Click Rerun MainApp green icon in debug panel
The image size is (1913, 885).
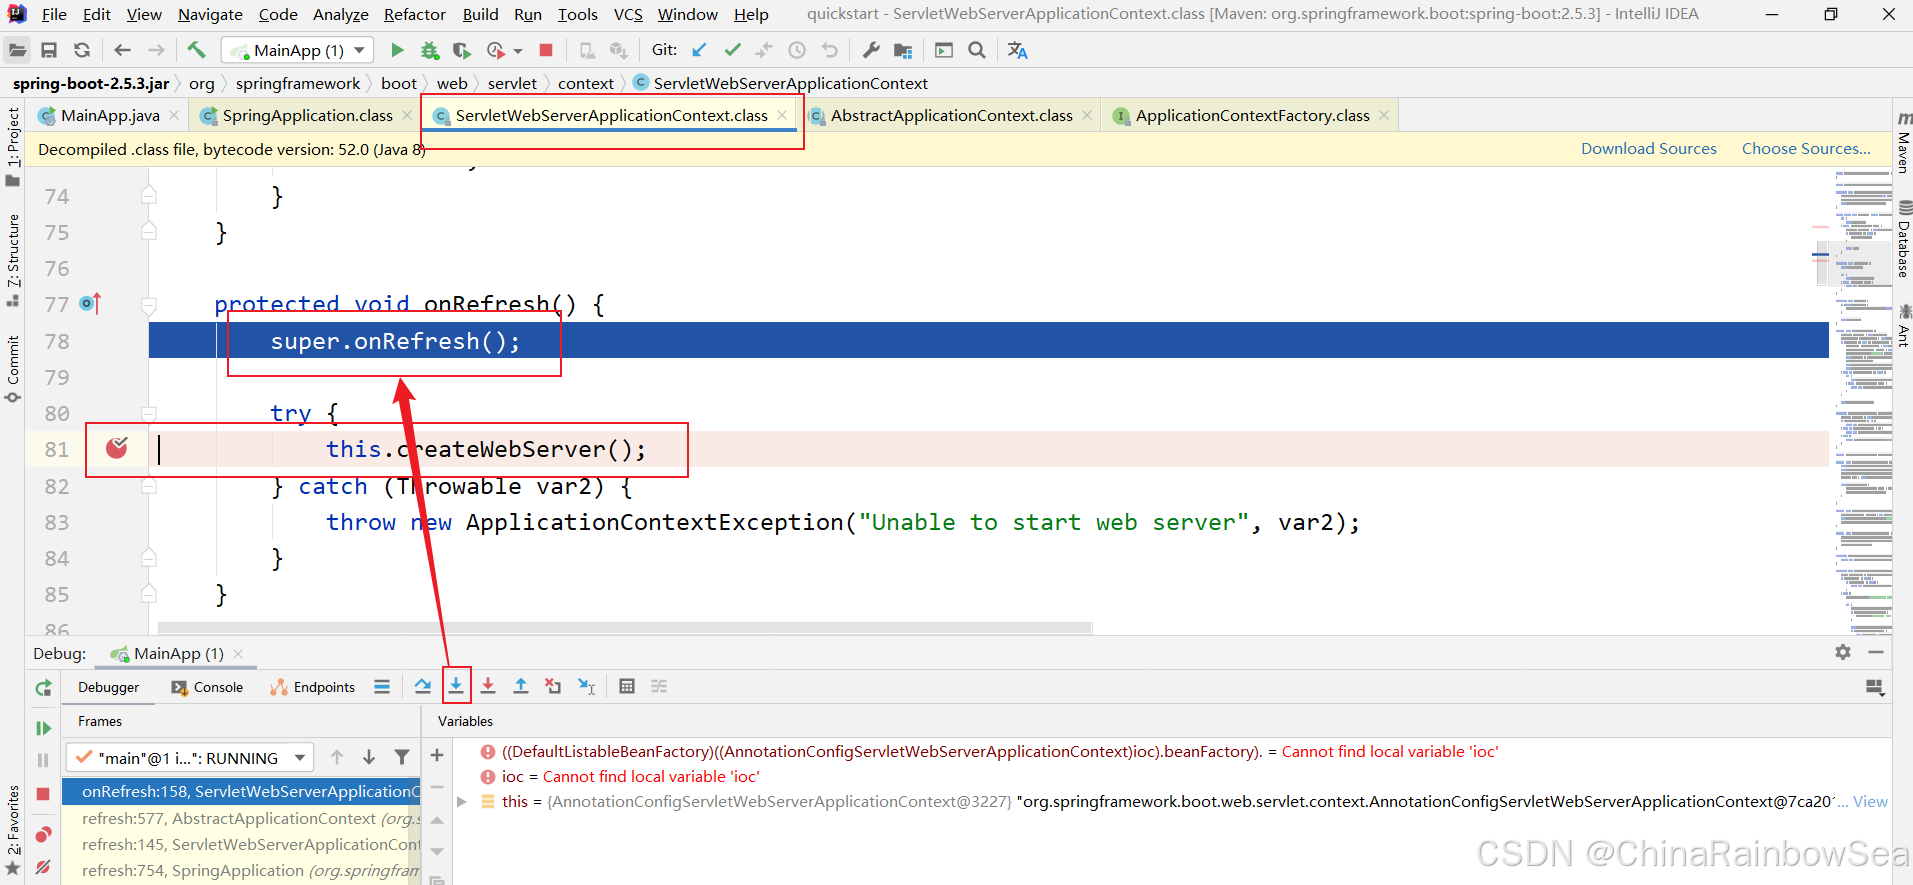43,688
